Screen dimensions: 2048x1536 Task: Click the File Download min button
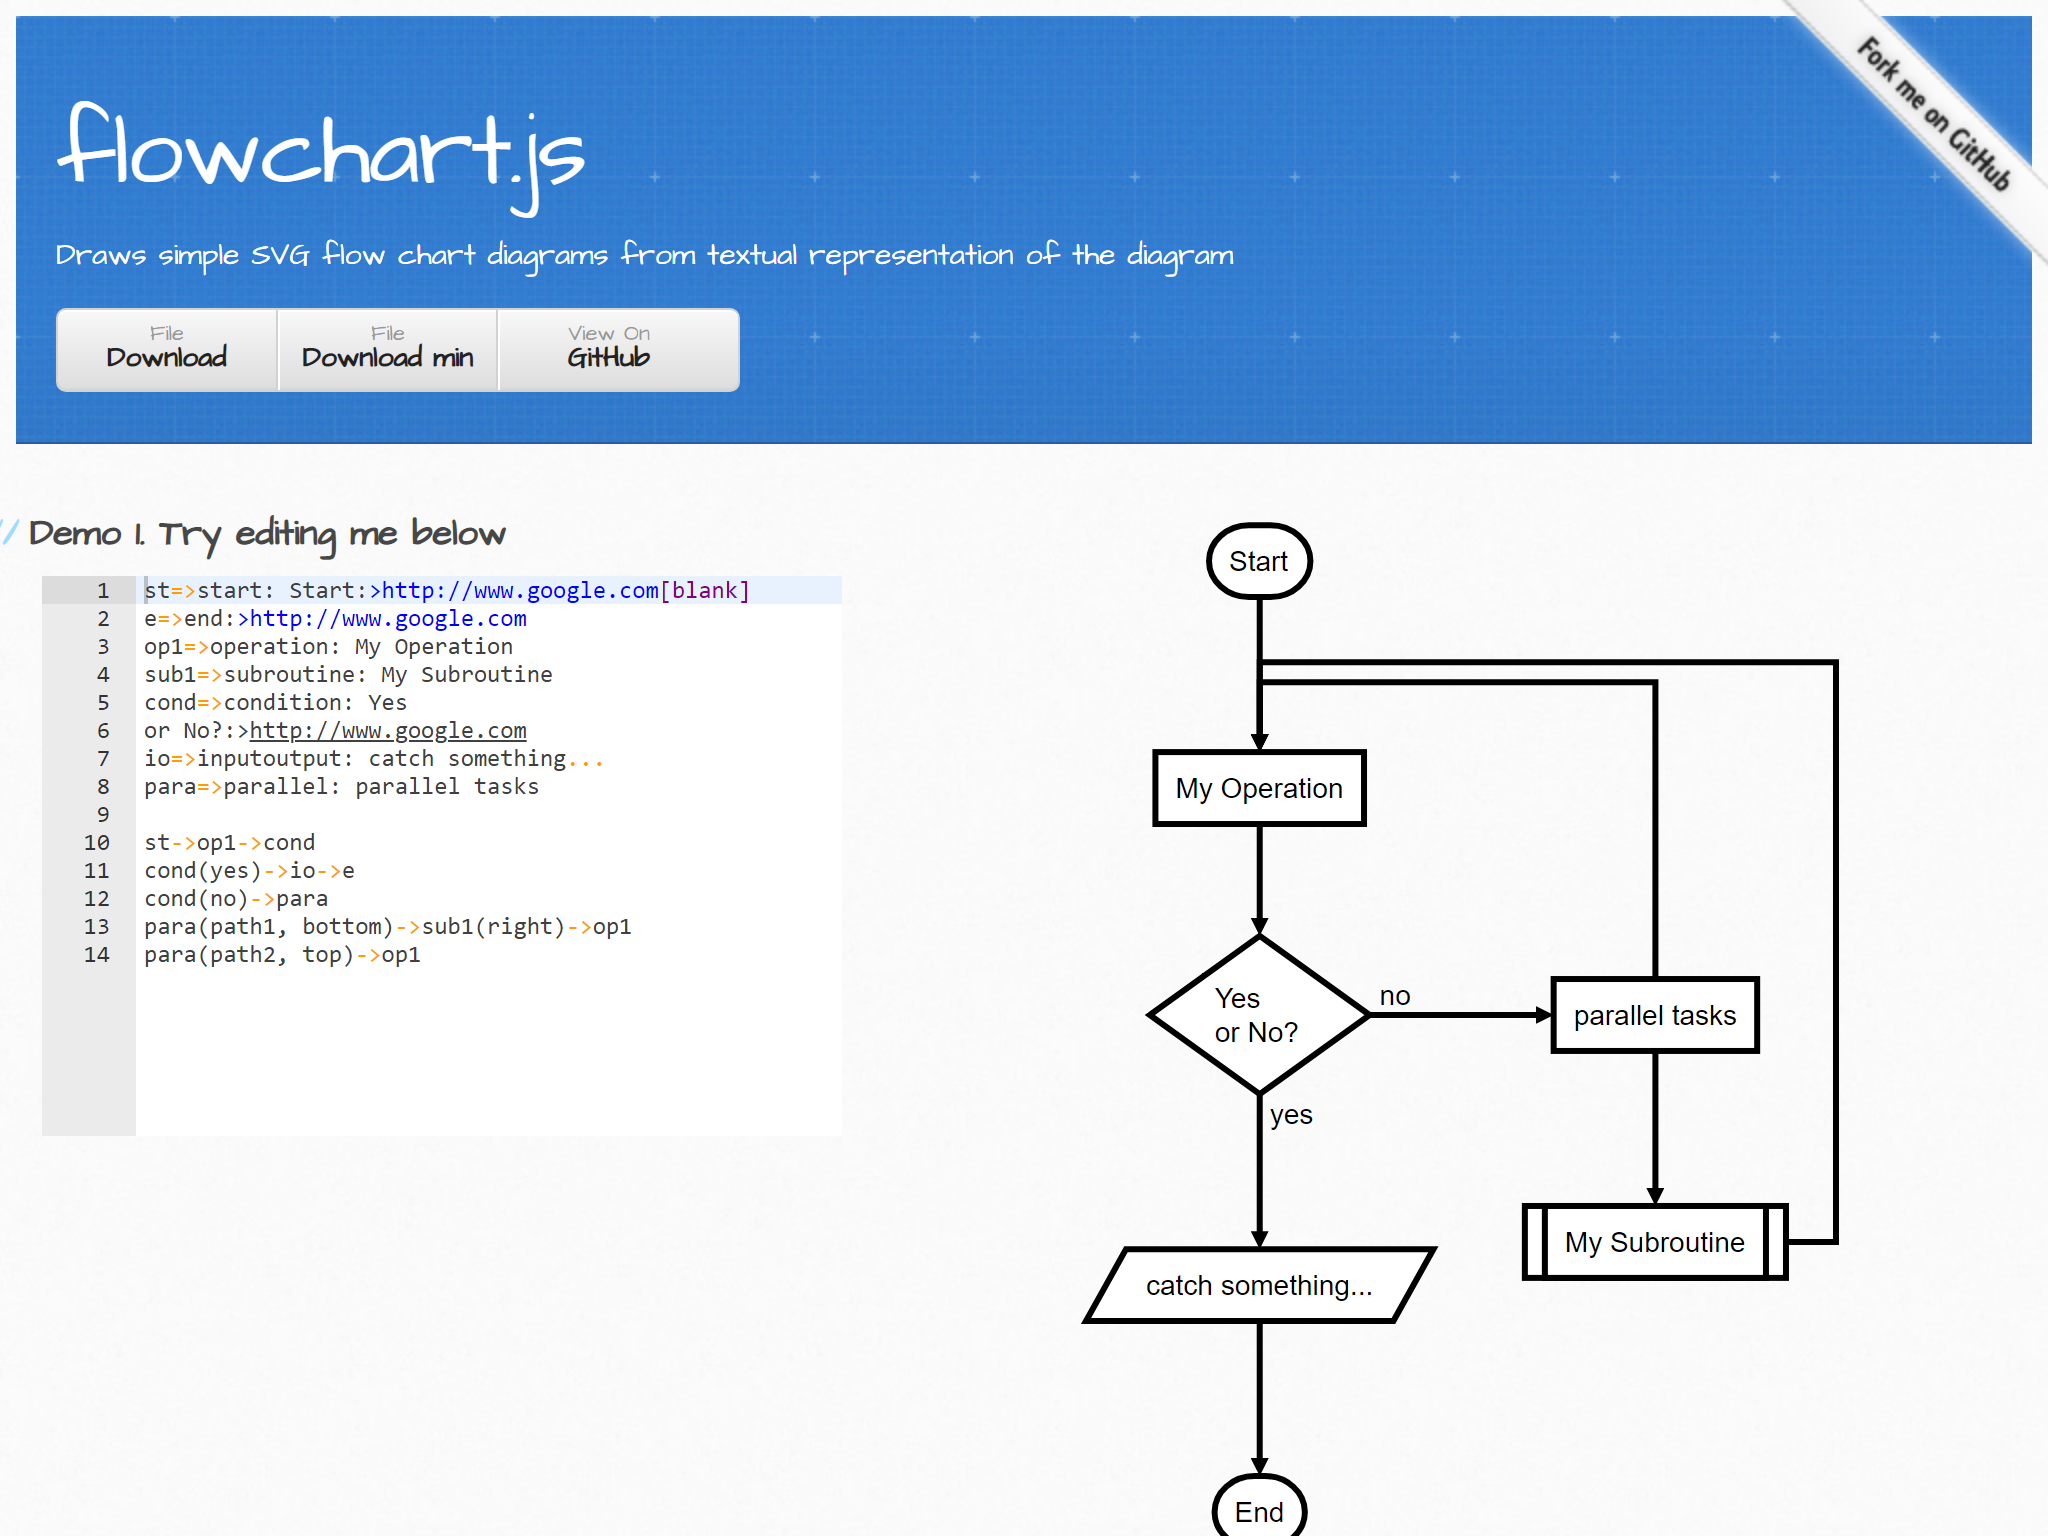tap(388, 349)
